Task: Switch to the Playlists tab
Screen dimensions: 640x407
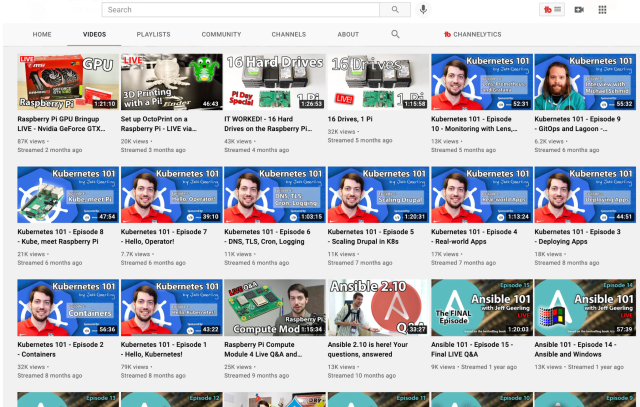Action: (153, 34)
